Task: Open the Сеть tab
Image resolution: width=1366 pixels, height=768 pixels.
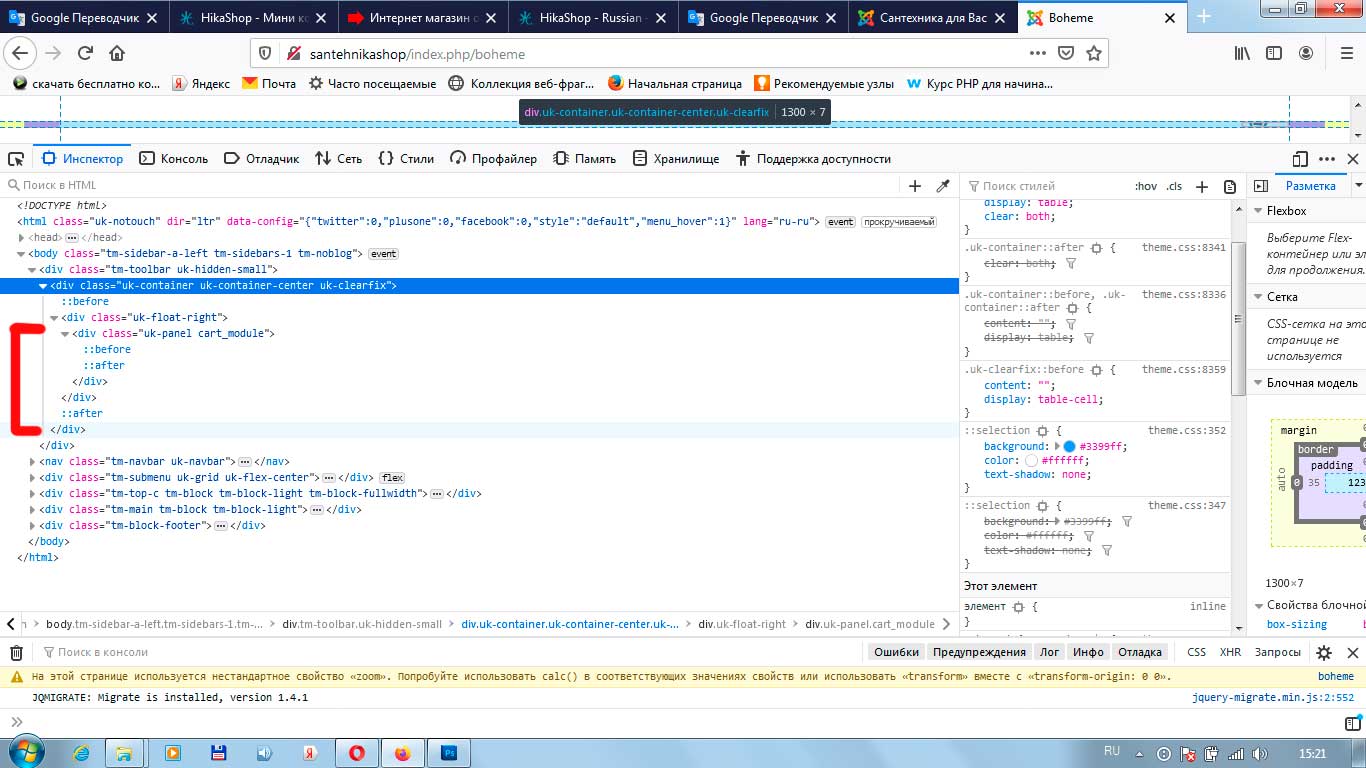Action: point(338,159)
